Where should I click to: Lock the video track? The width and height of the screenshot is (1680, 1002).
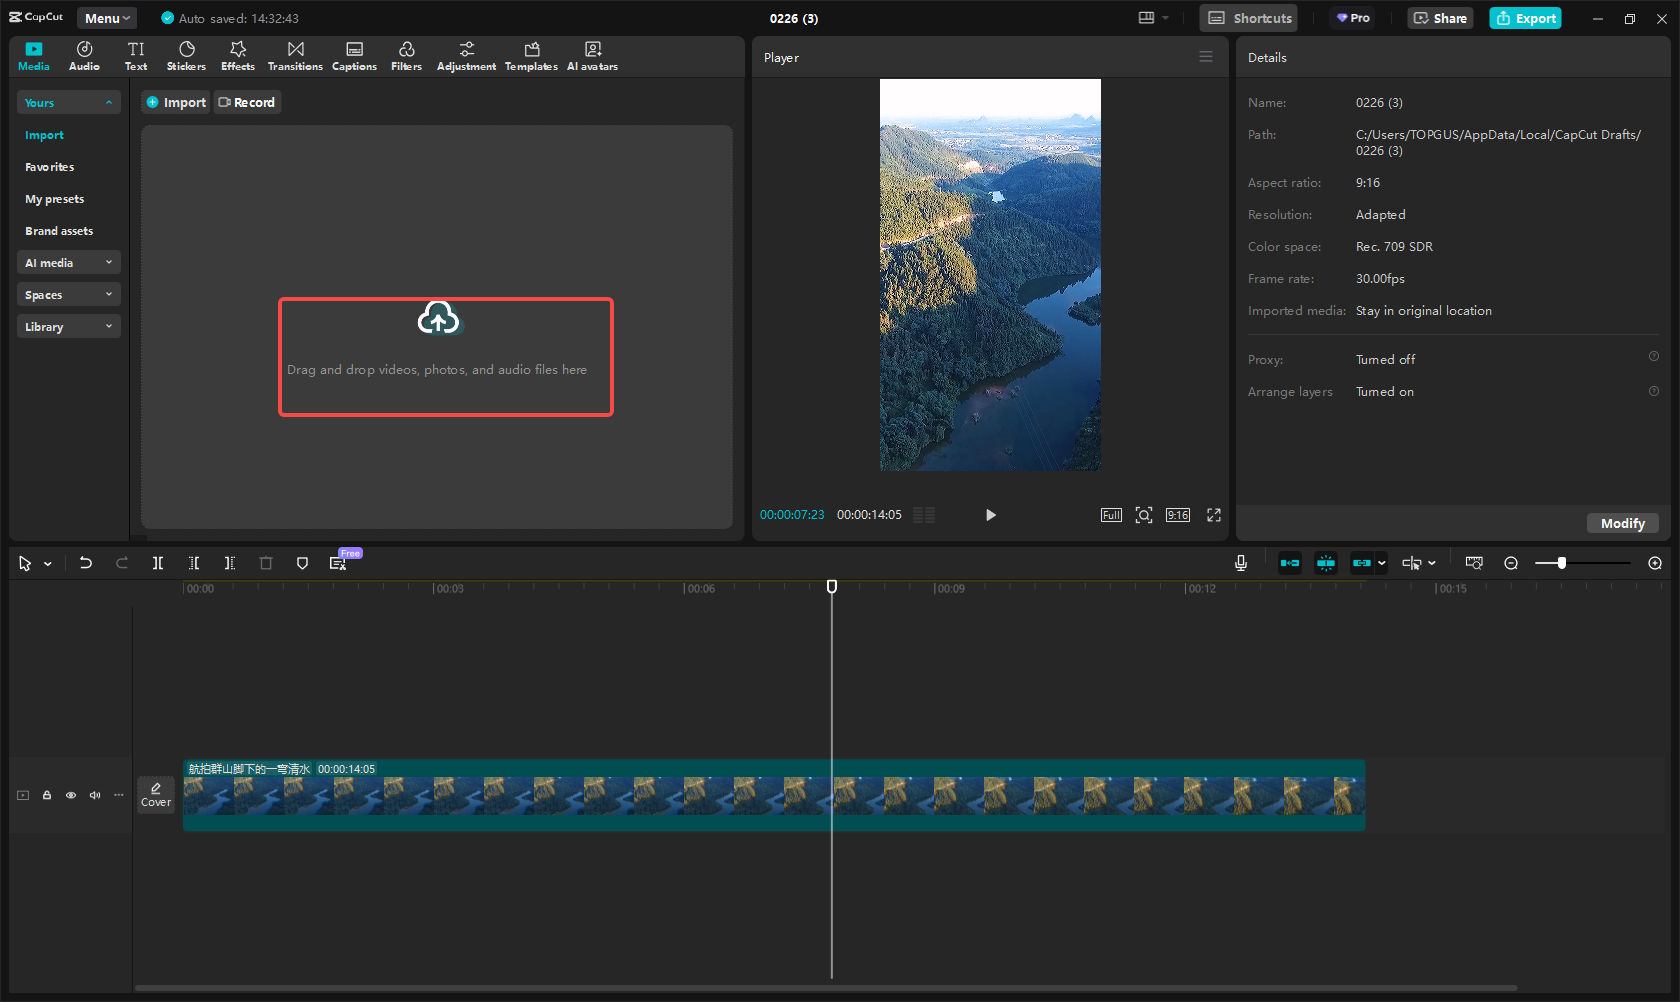point(47,796)
